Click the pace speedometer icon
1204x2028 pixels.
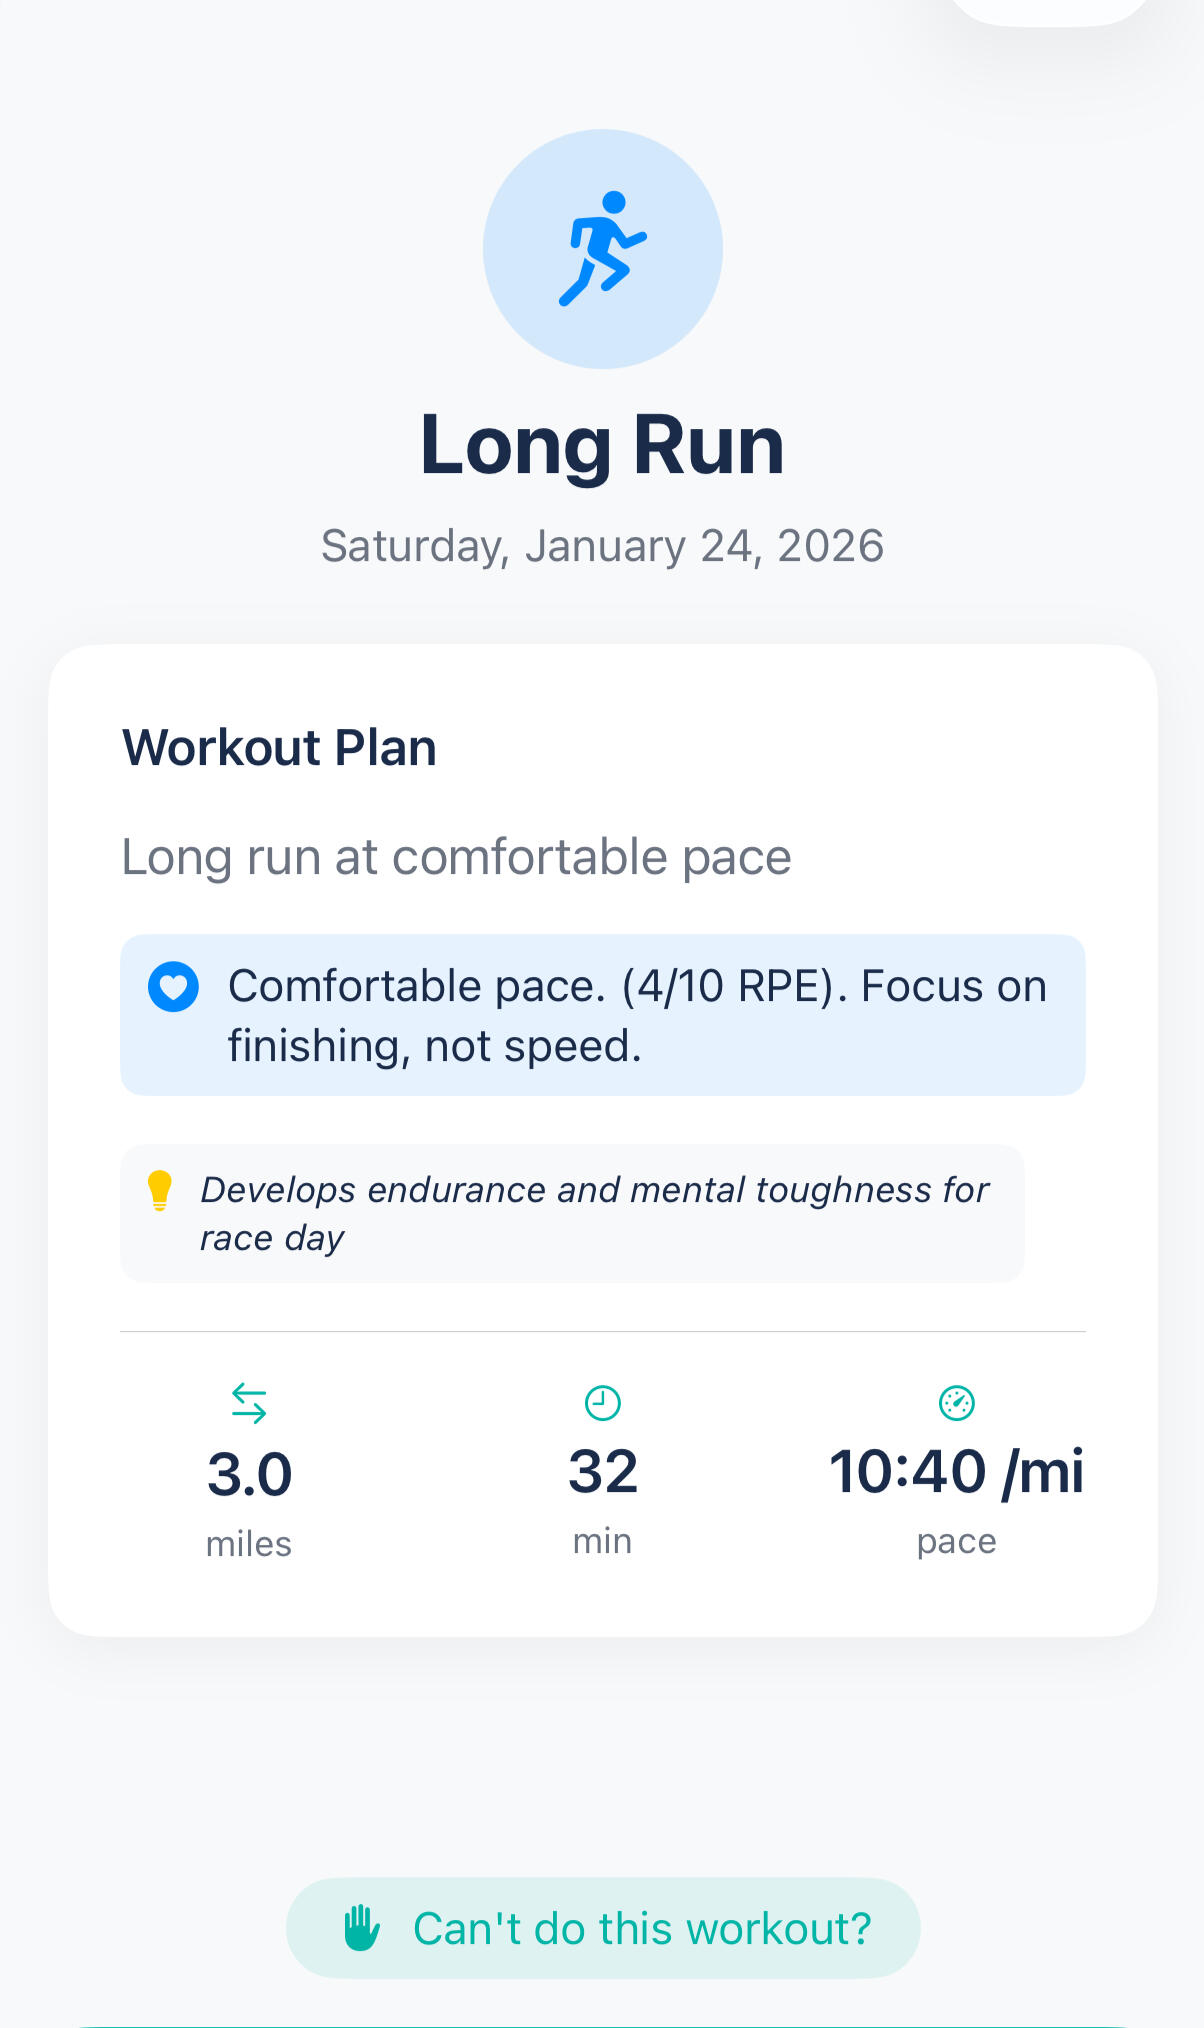[x=957, y=1403]
